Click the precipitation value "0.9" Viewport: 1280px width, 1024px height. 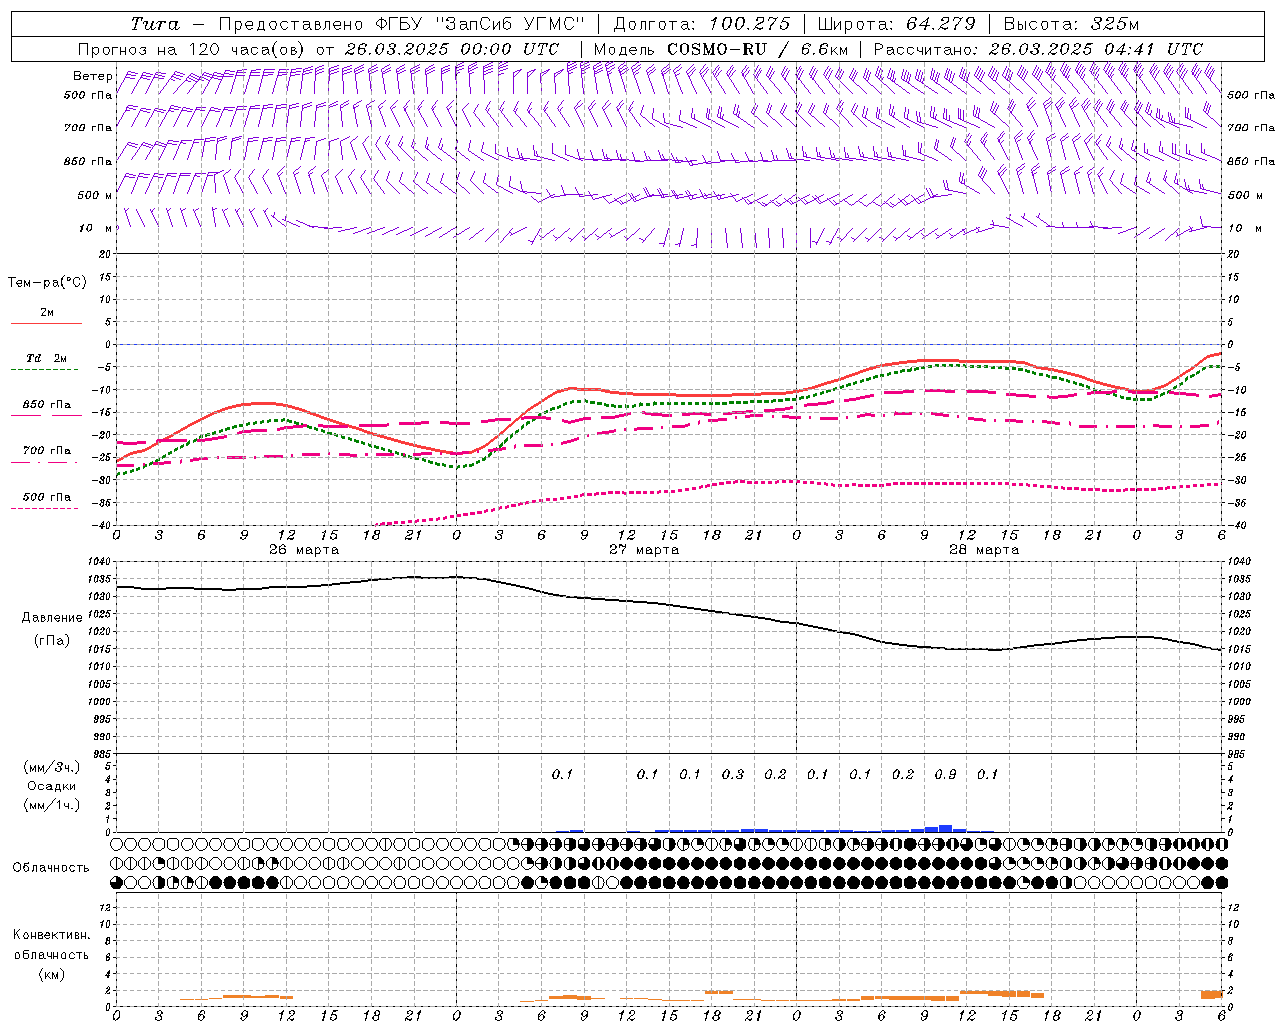945,775
